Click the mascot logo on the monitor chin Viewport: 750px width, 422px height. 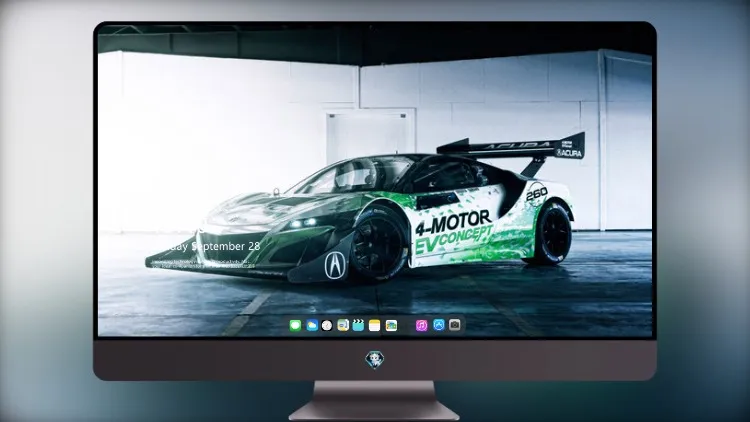point(375,360)
